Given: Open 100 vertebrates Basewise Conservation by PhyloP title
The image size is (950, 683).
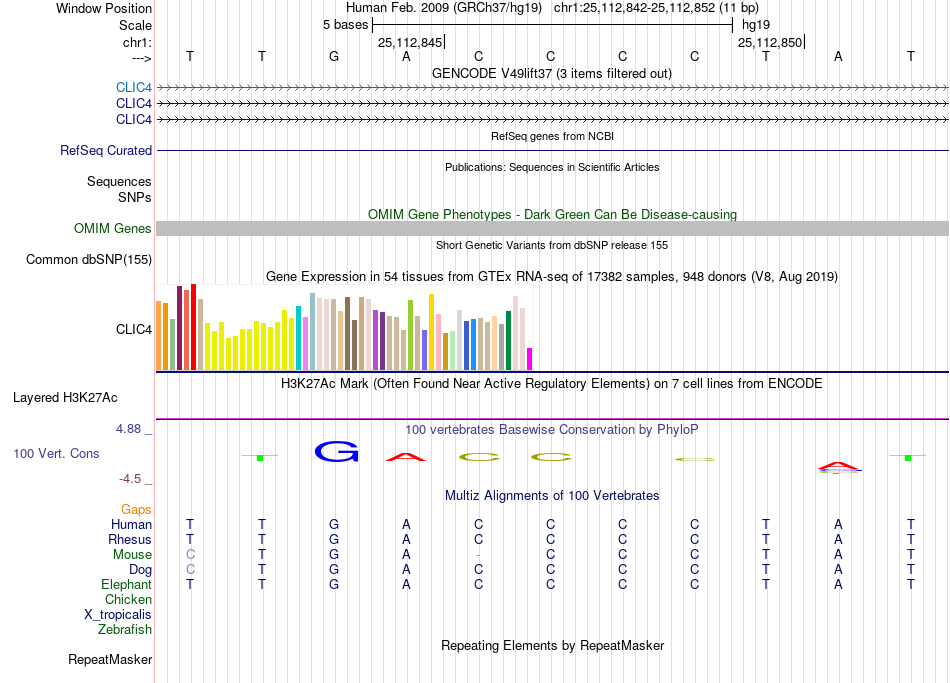Looking at the screenshot, I should click(x=552, y=430).
